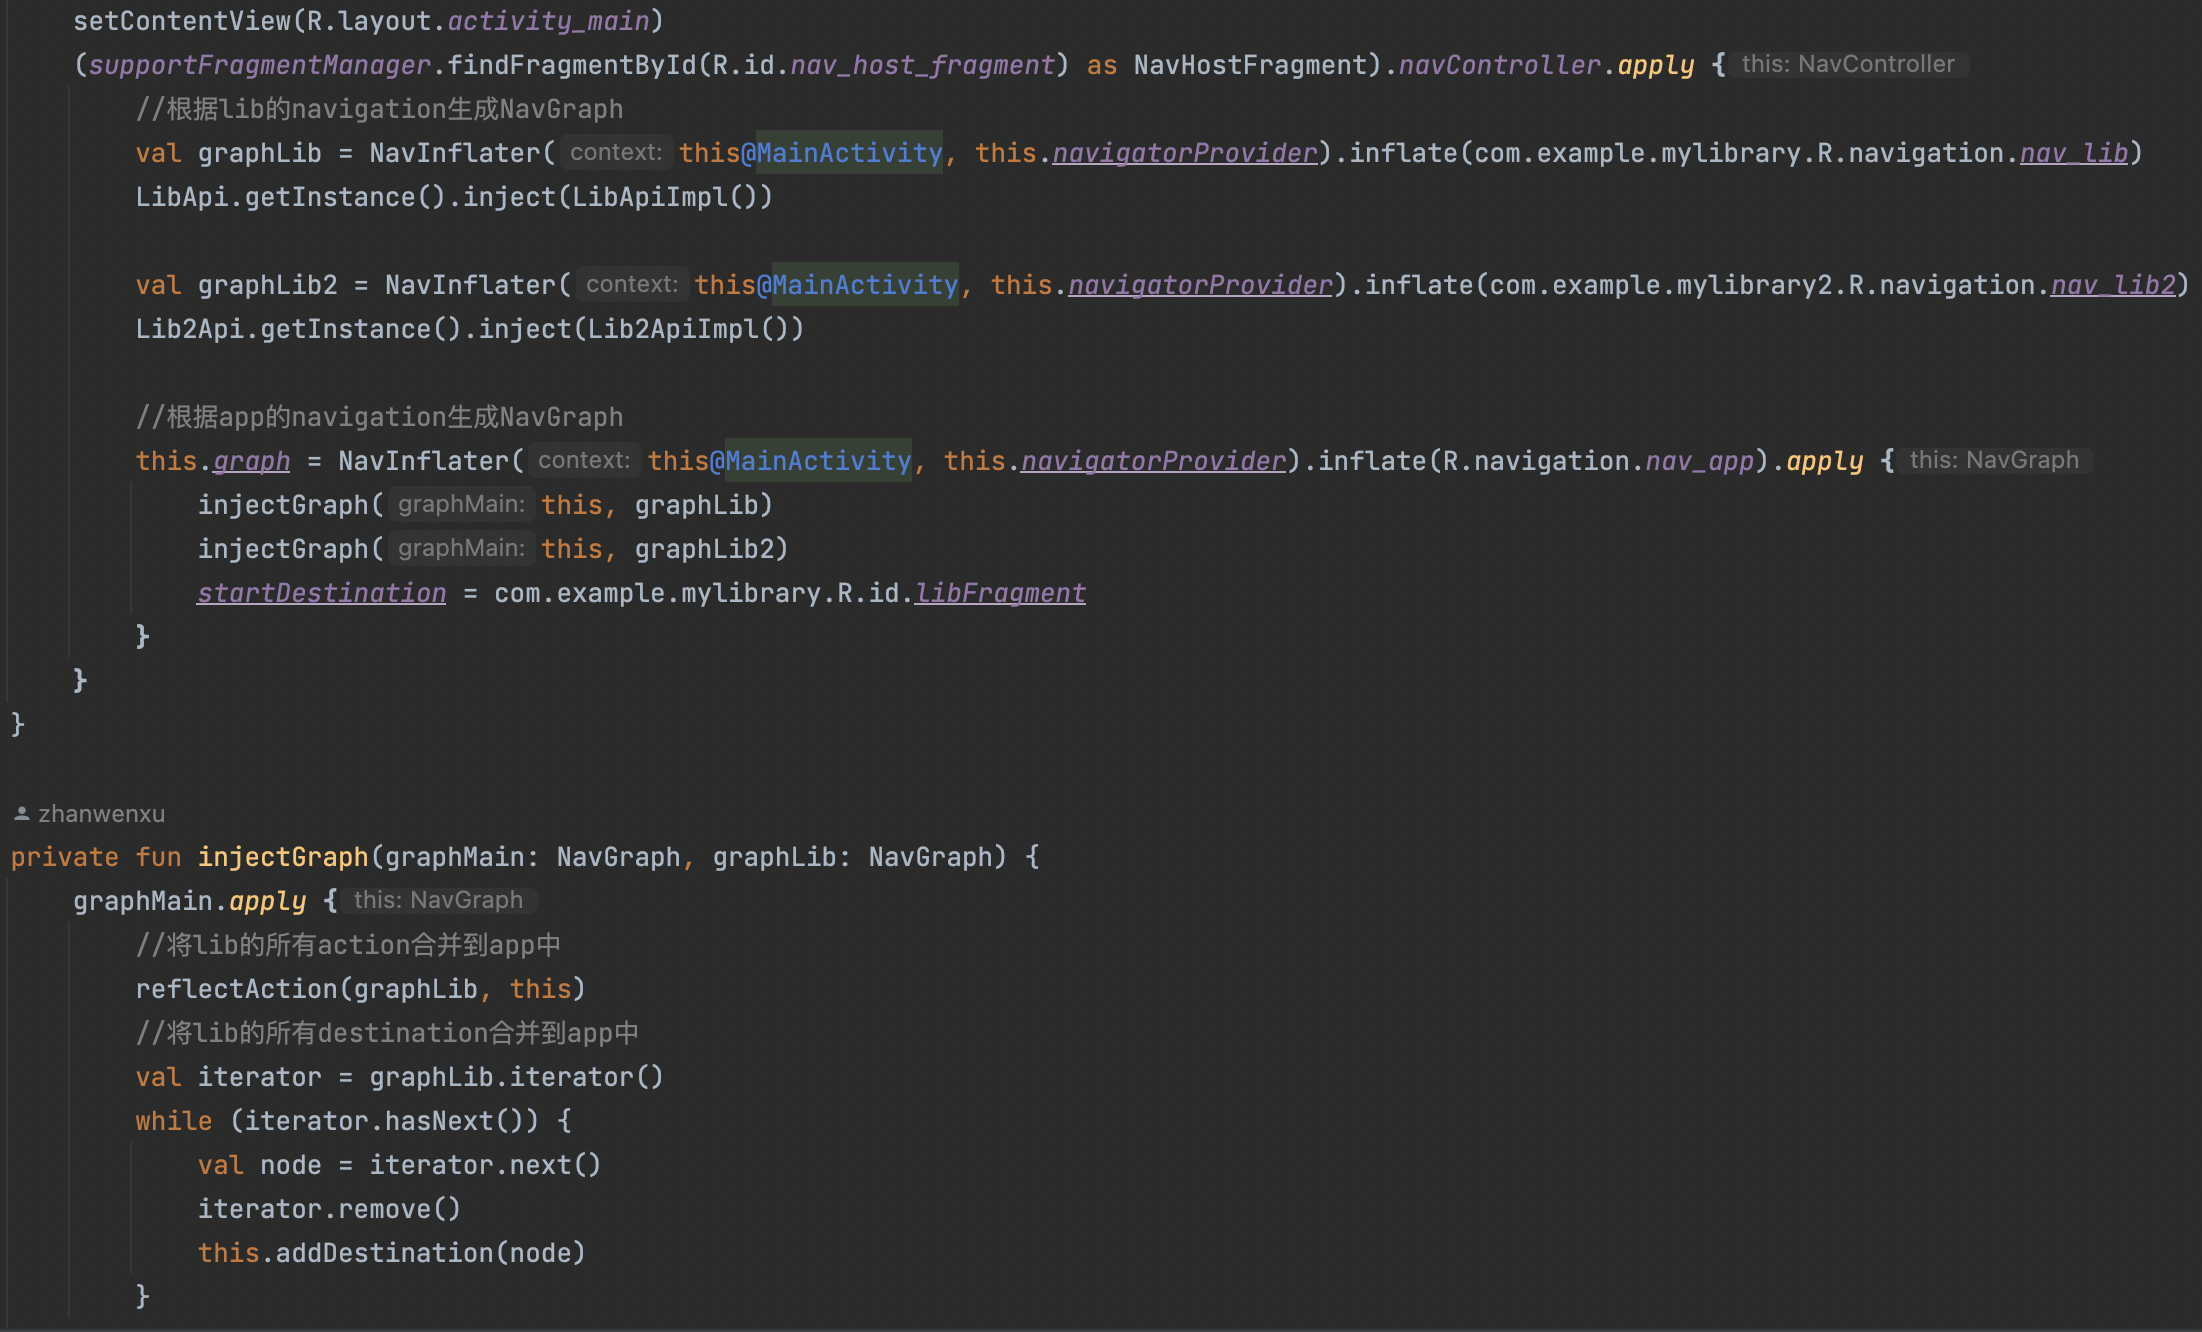Click the 'this: NavController' inlay hint
The image size is (2202, 1332).
[x=1848, y=64]
